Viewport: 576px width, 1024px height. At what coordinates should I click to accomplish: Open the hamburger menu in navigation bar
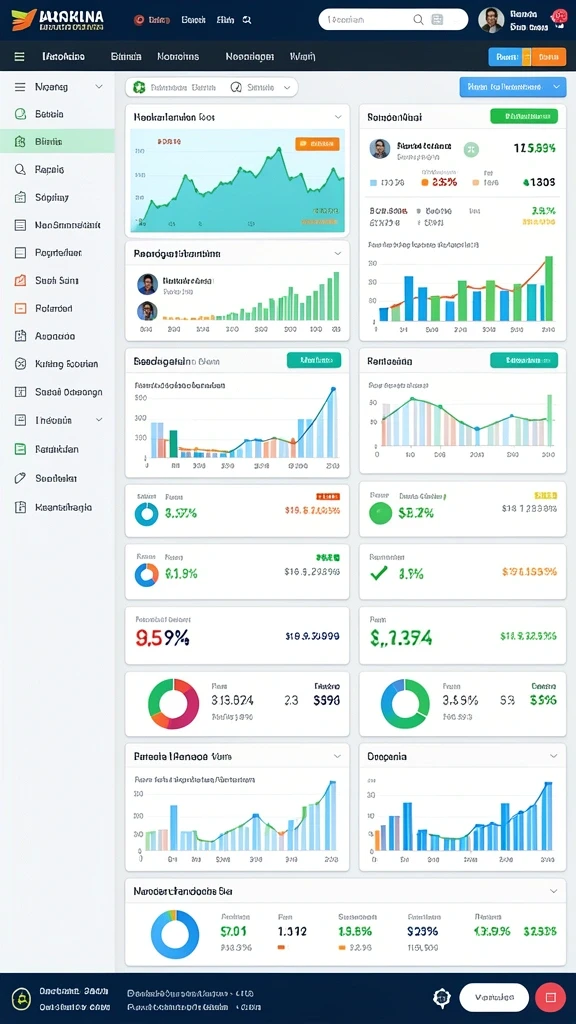[x=20, y=57]
